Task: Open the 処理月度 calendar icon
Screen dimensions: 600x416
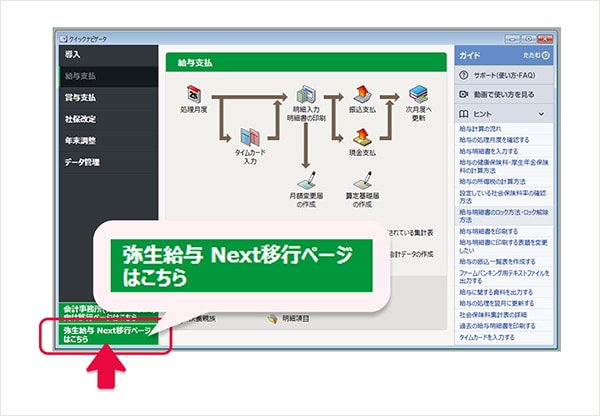Action: pyautogui.click(x=194, y=94)
